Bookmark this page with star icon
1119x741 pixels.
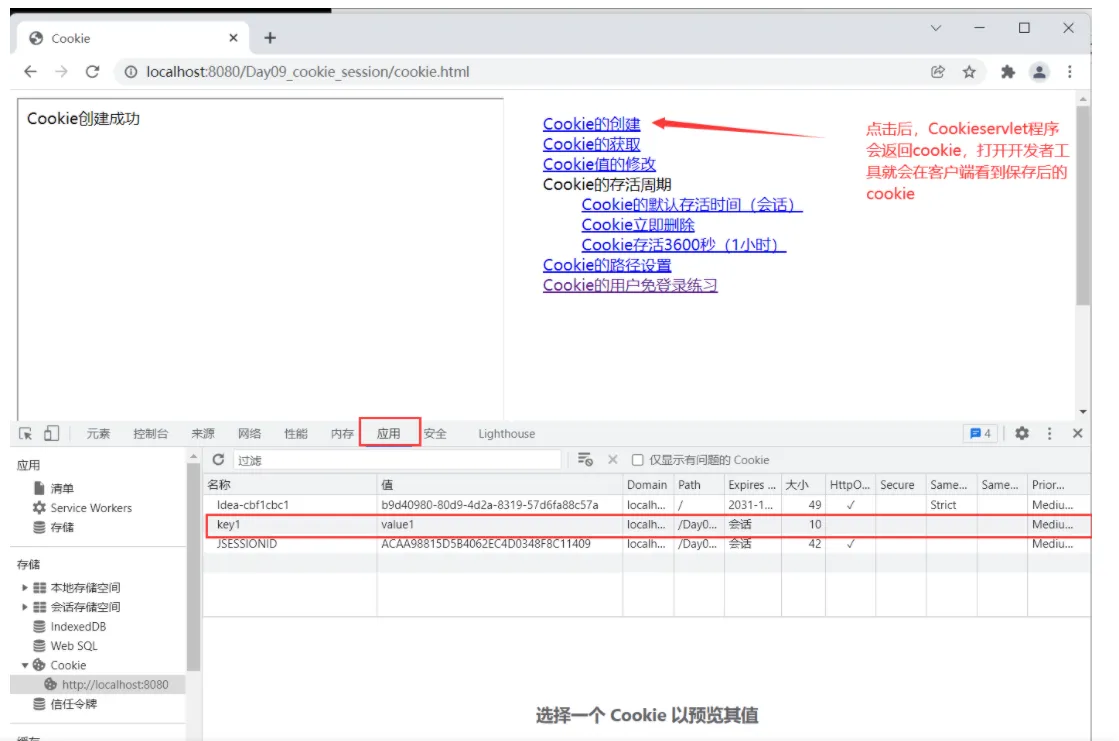tap(968, 71)
